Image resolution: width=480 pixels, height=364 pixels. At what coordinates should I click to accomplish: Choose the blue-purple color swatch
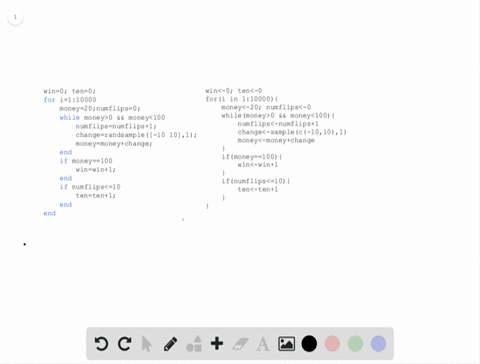[378, 344]
